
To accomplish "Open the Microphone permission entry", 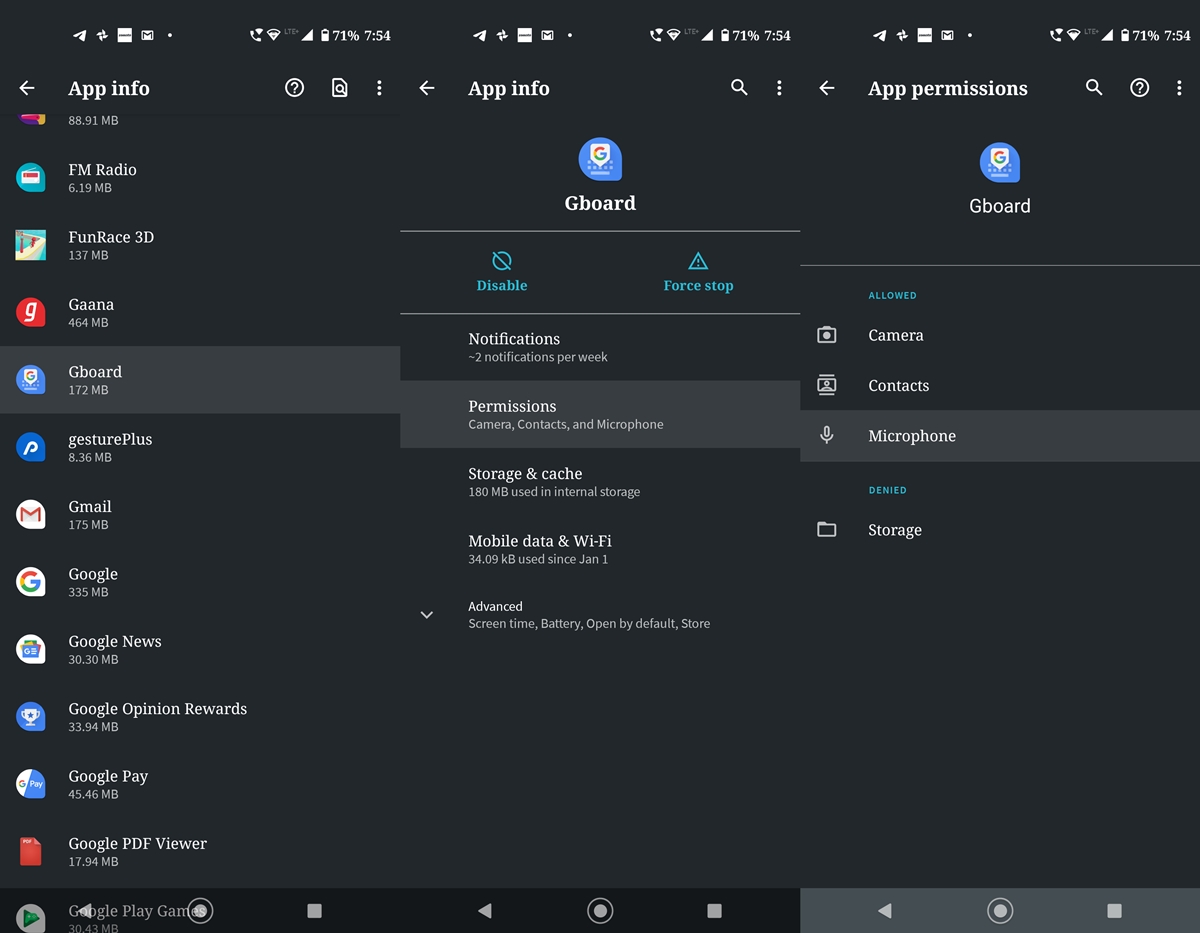I will [1000, 435].
